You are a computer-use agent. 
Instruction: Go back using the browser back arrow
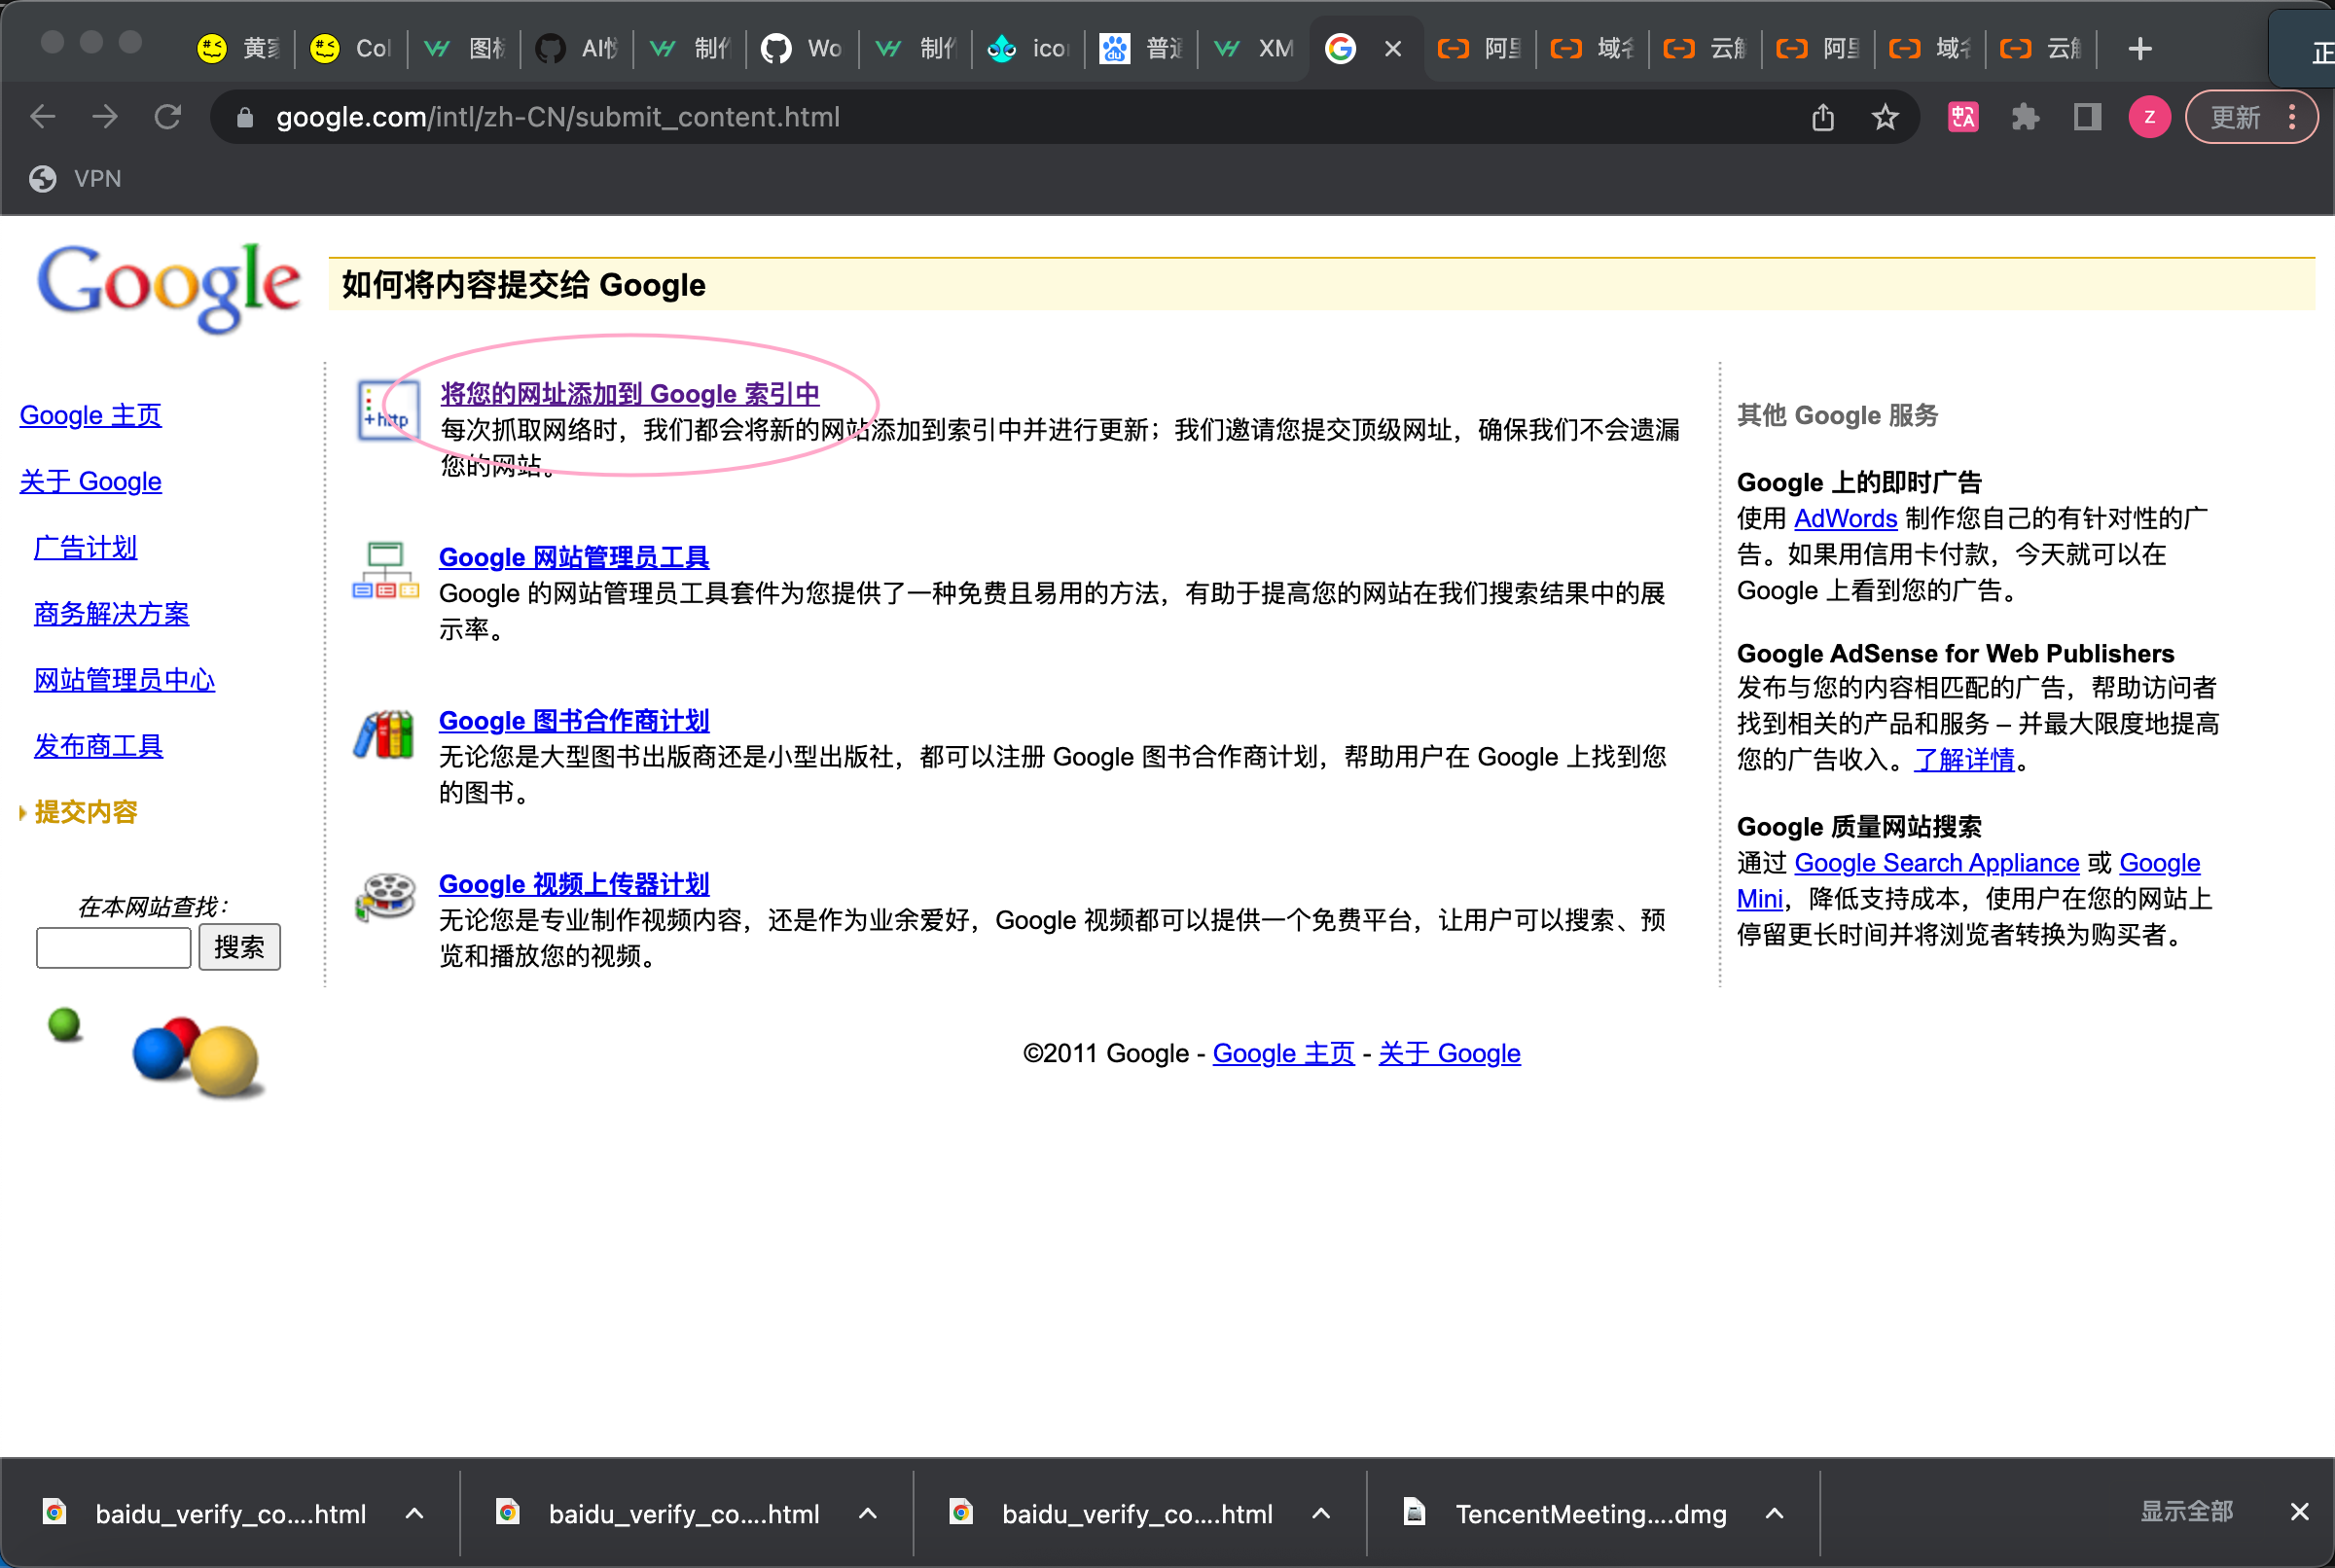[42, 117]
